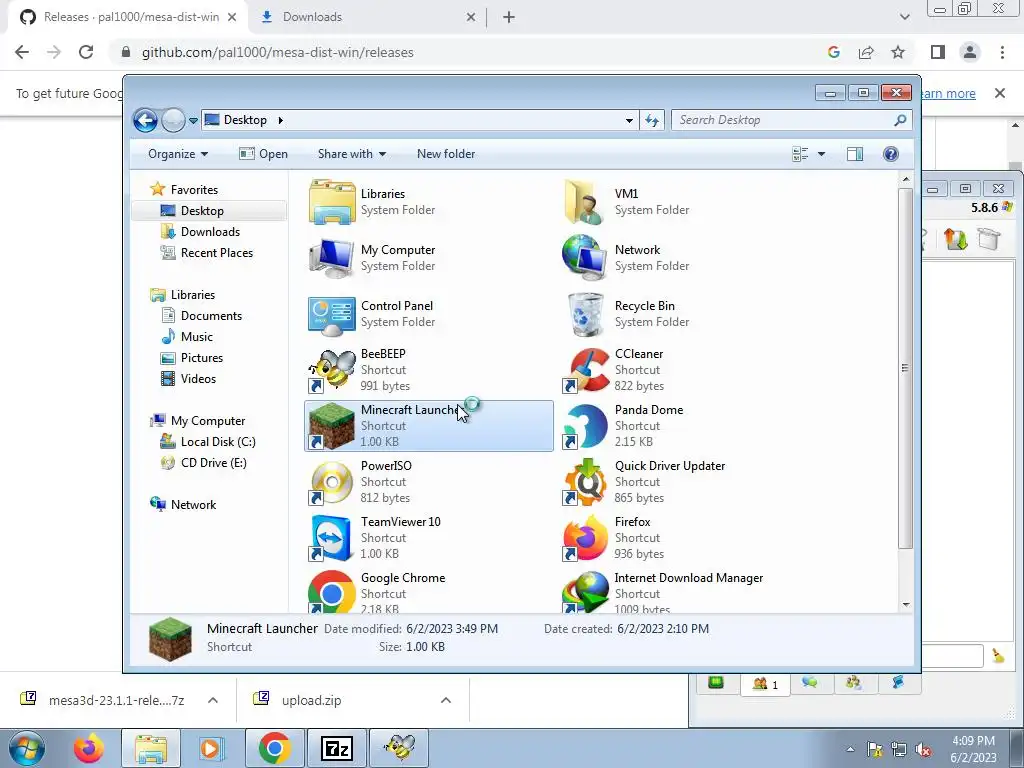Screen dimensions: 1024x768
Task: Switch to the Downloads browser tab
Action: 368,17
